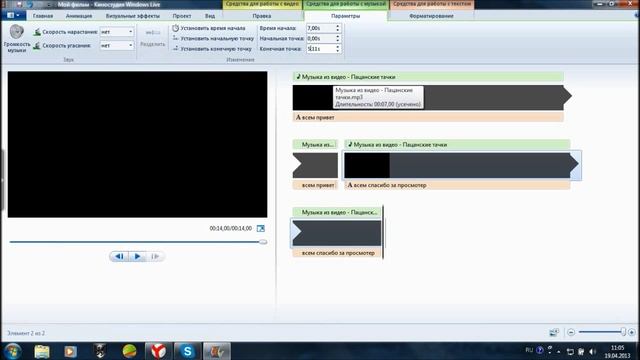Select the second-row left clip segment
Viewport: 640px width, 360px height.
315,165
